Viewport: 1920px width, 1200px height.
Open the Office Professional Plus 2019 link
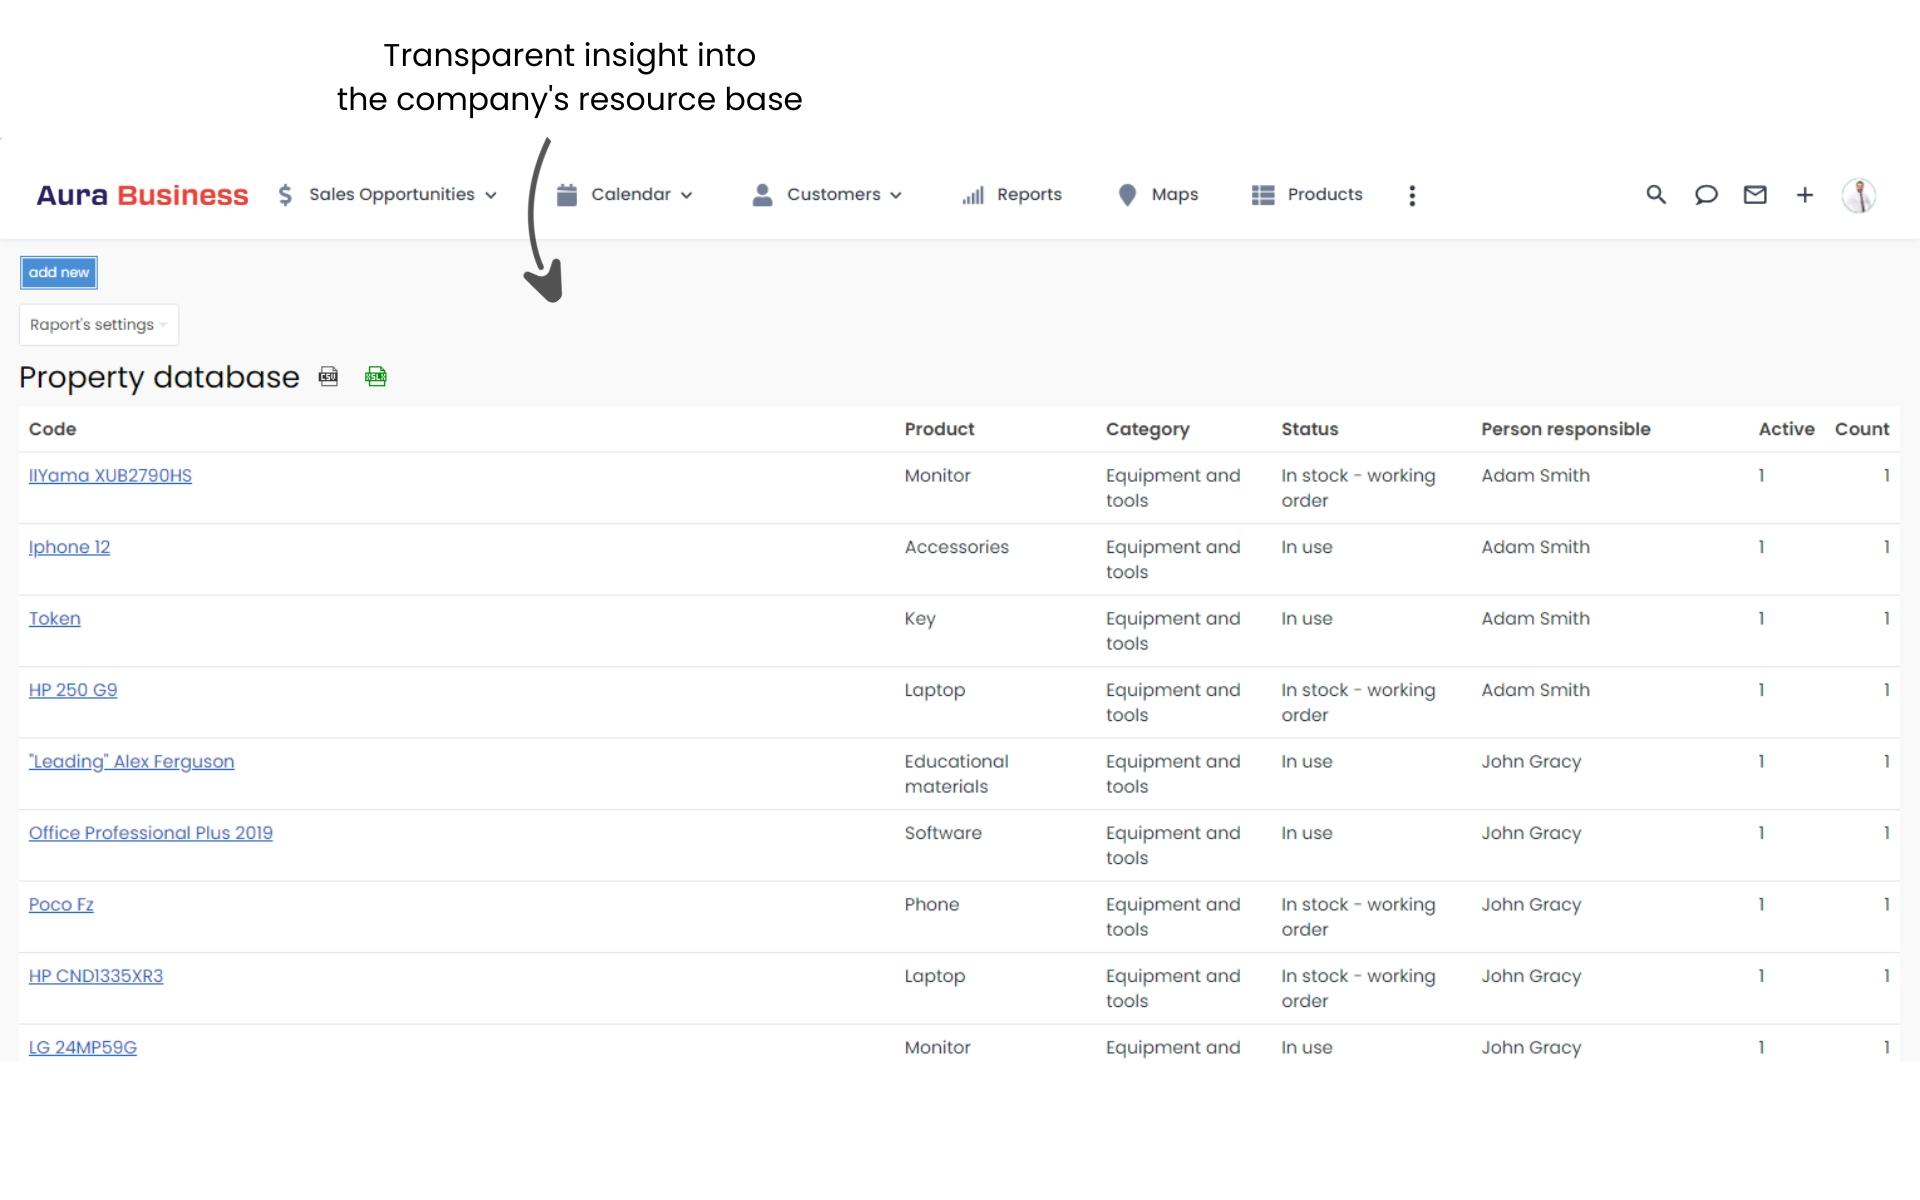tap(150, 833)
